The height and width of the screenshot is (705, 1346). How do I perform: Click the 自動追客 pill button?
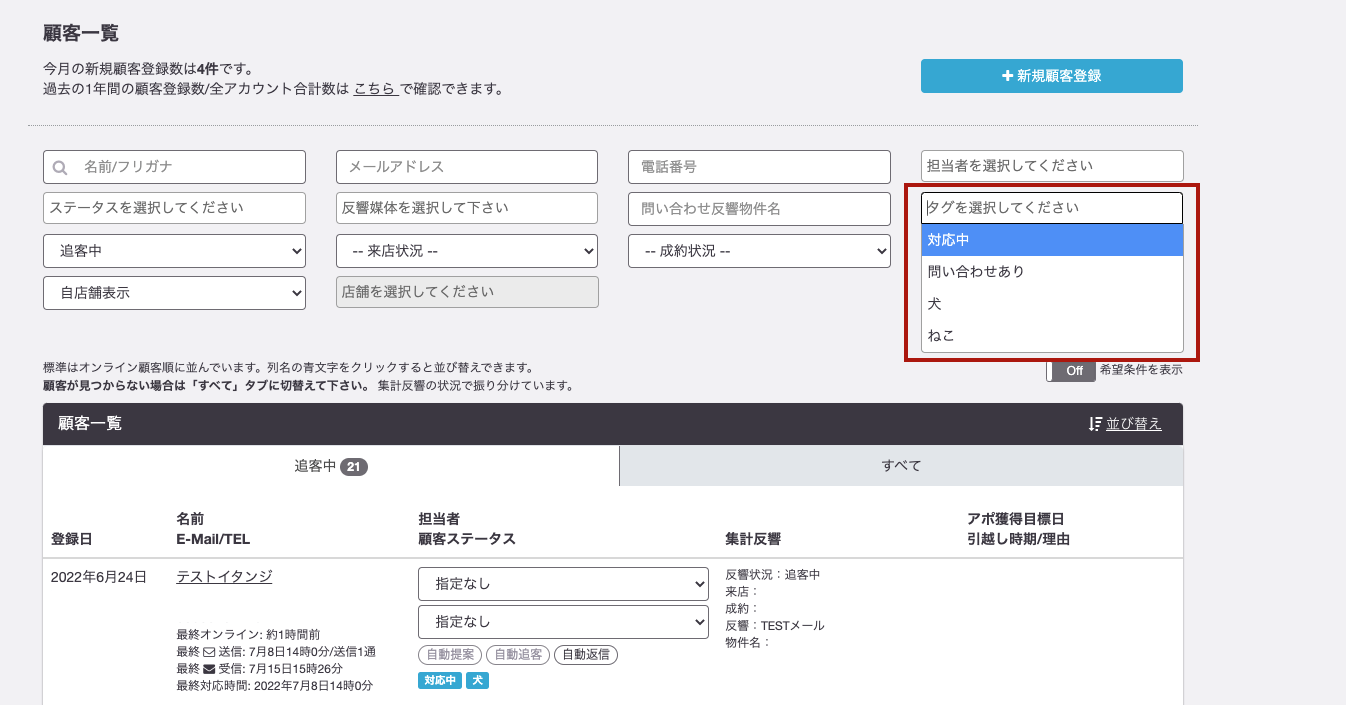click(519, 655)
